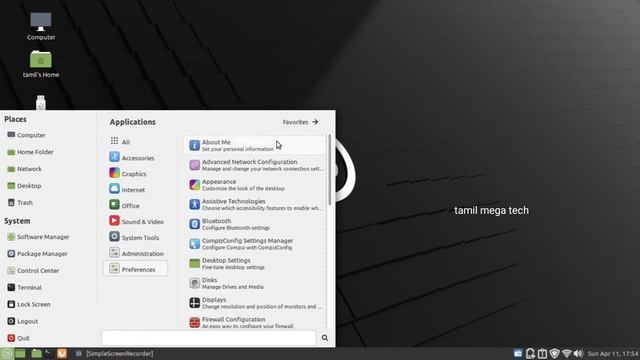The image size is (640, 360).
Task: Open the USB drive desktop icon
Action: (40, 102)
